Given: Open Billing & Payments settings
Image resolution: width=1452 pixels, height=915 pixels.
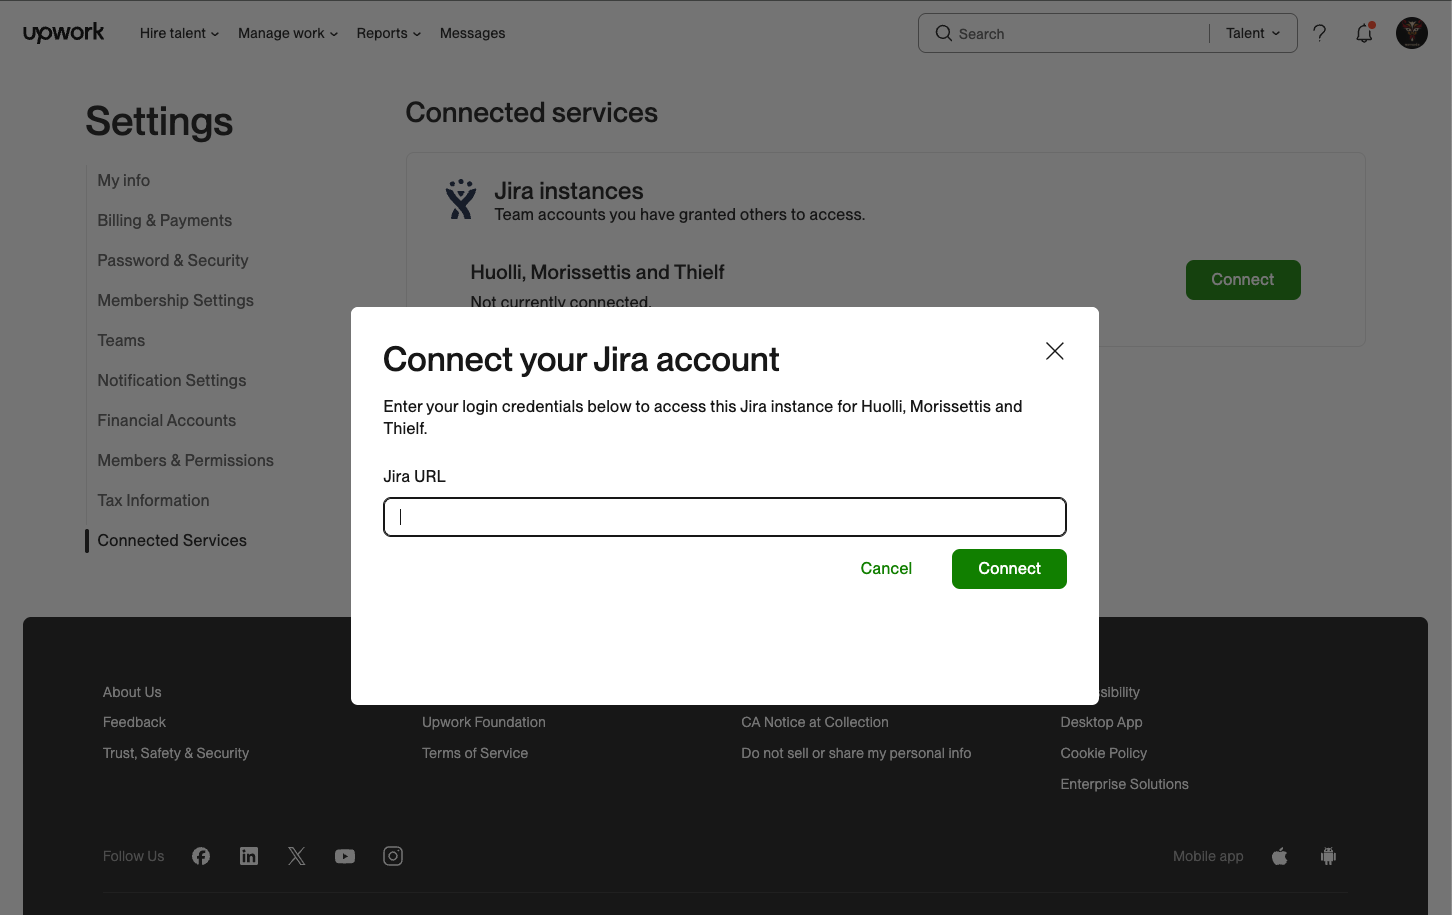Looking at the screenshot, I should tap(165, 221).
